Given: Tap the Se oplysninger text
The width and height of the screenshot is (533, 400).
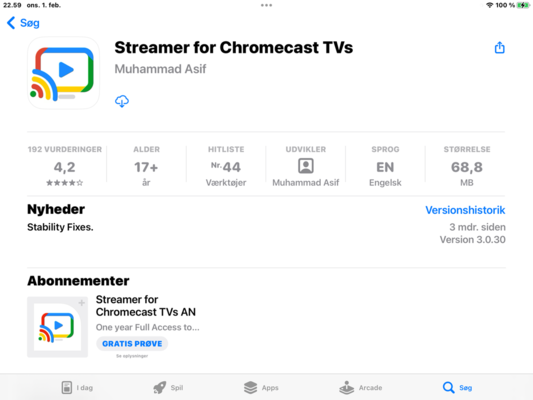Looking at the screenshot, I should pos(132,356).
